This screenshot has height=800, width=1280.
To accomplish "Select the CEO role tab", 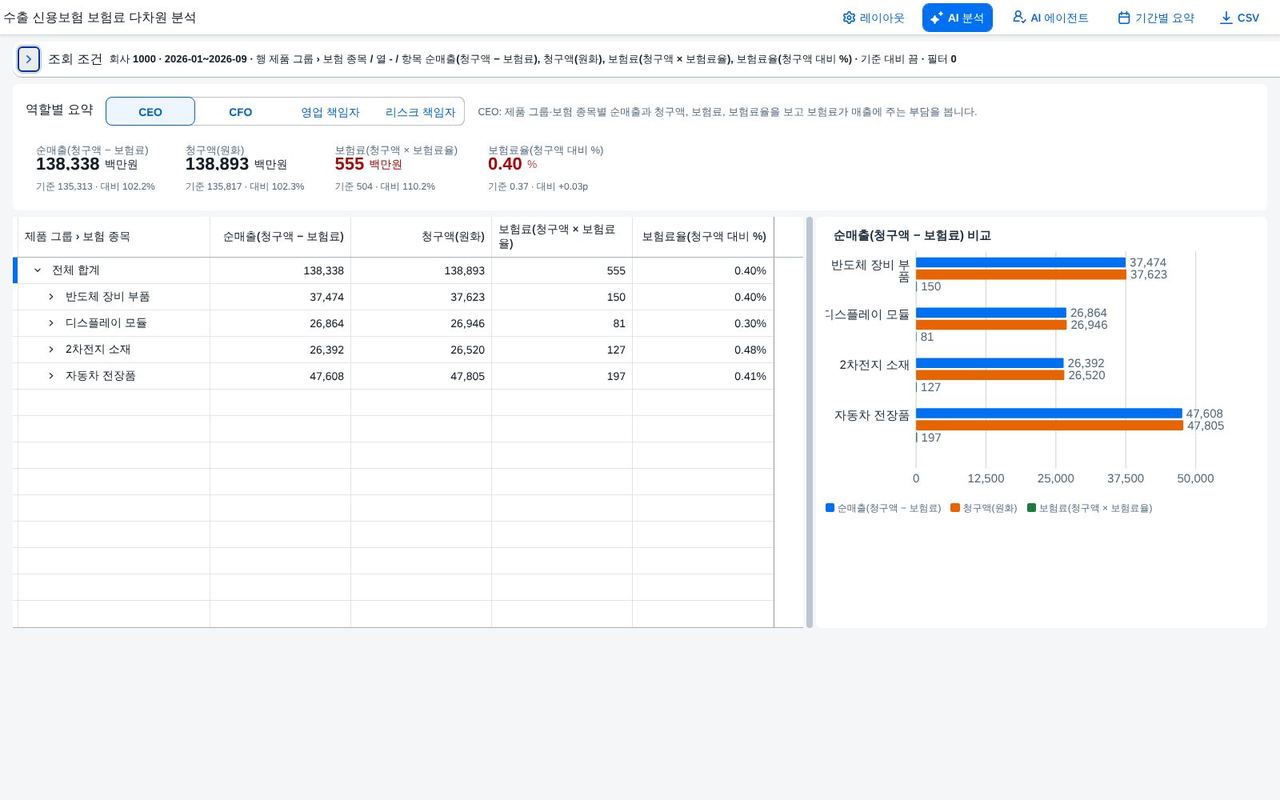I will 150,112.
